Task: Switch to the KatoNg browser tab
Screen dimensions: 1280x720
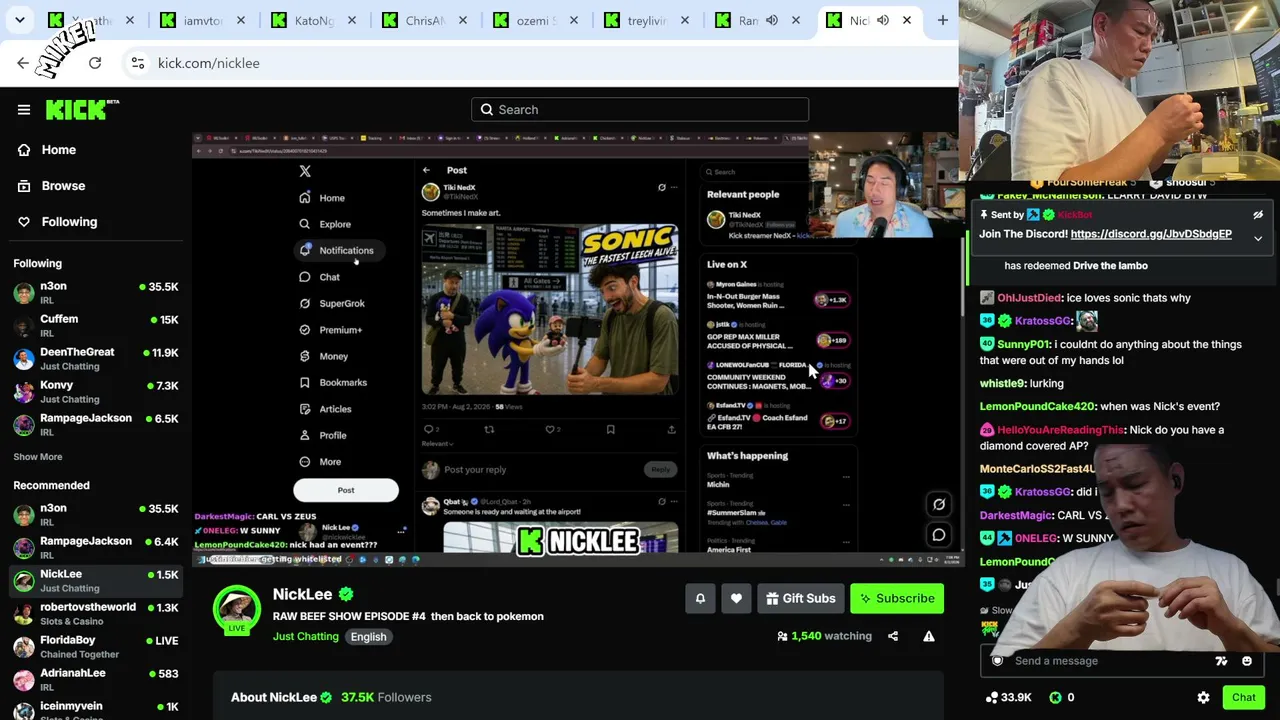Action: (314, 20)
